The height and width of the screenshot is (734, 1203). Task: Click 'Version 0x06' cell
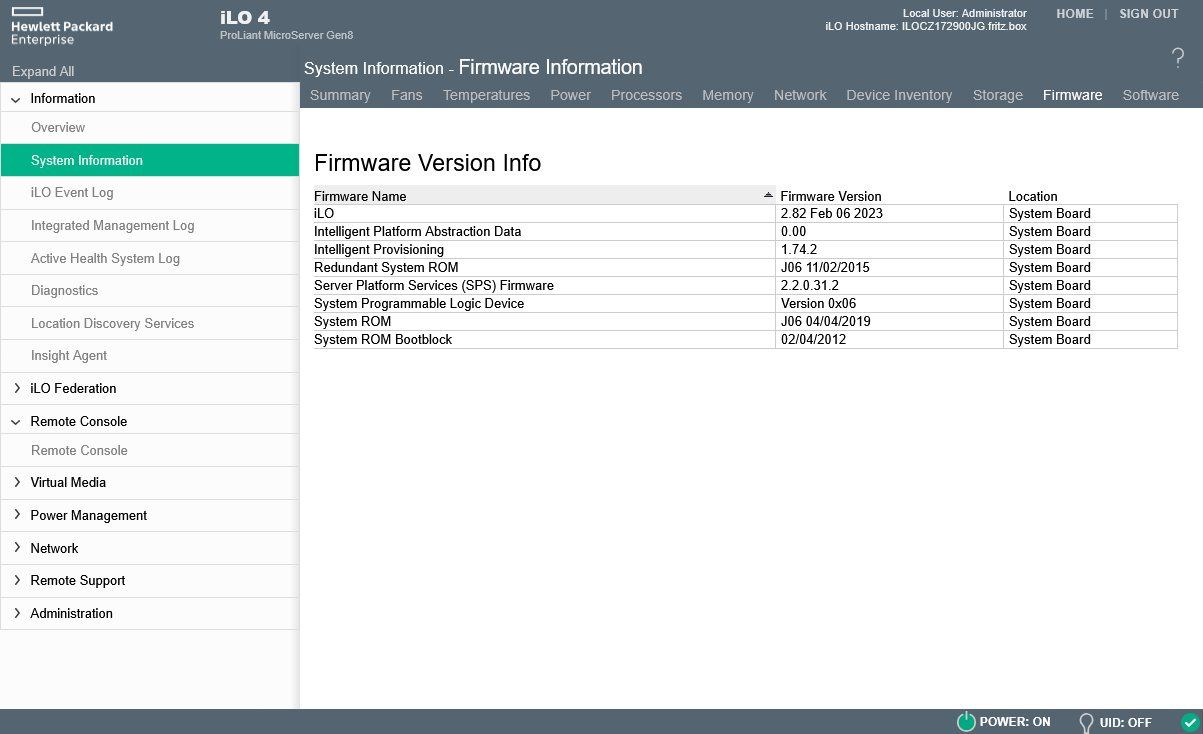pyautogui.click(x=890, y=303)
